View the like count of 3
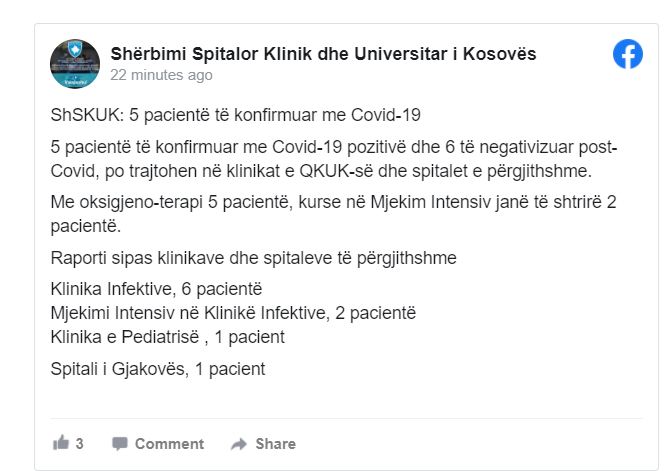This screenshot has width=672, height=471. [x=79, y=444]
